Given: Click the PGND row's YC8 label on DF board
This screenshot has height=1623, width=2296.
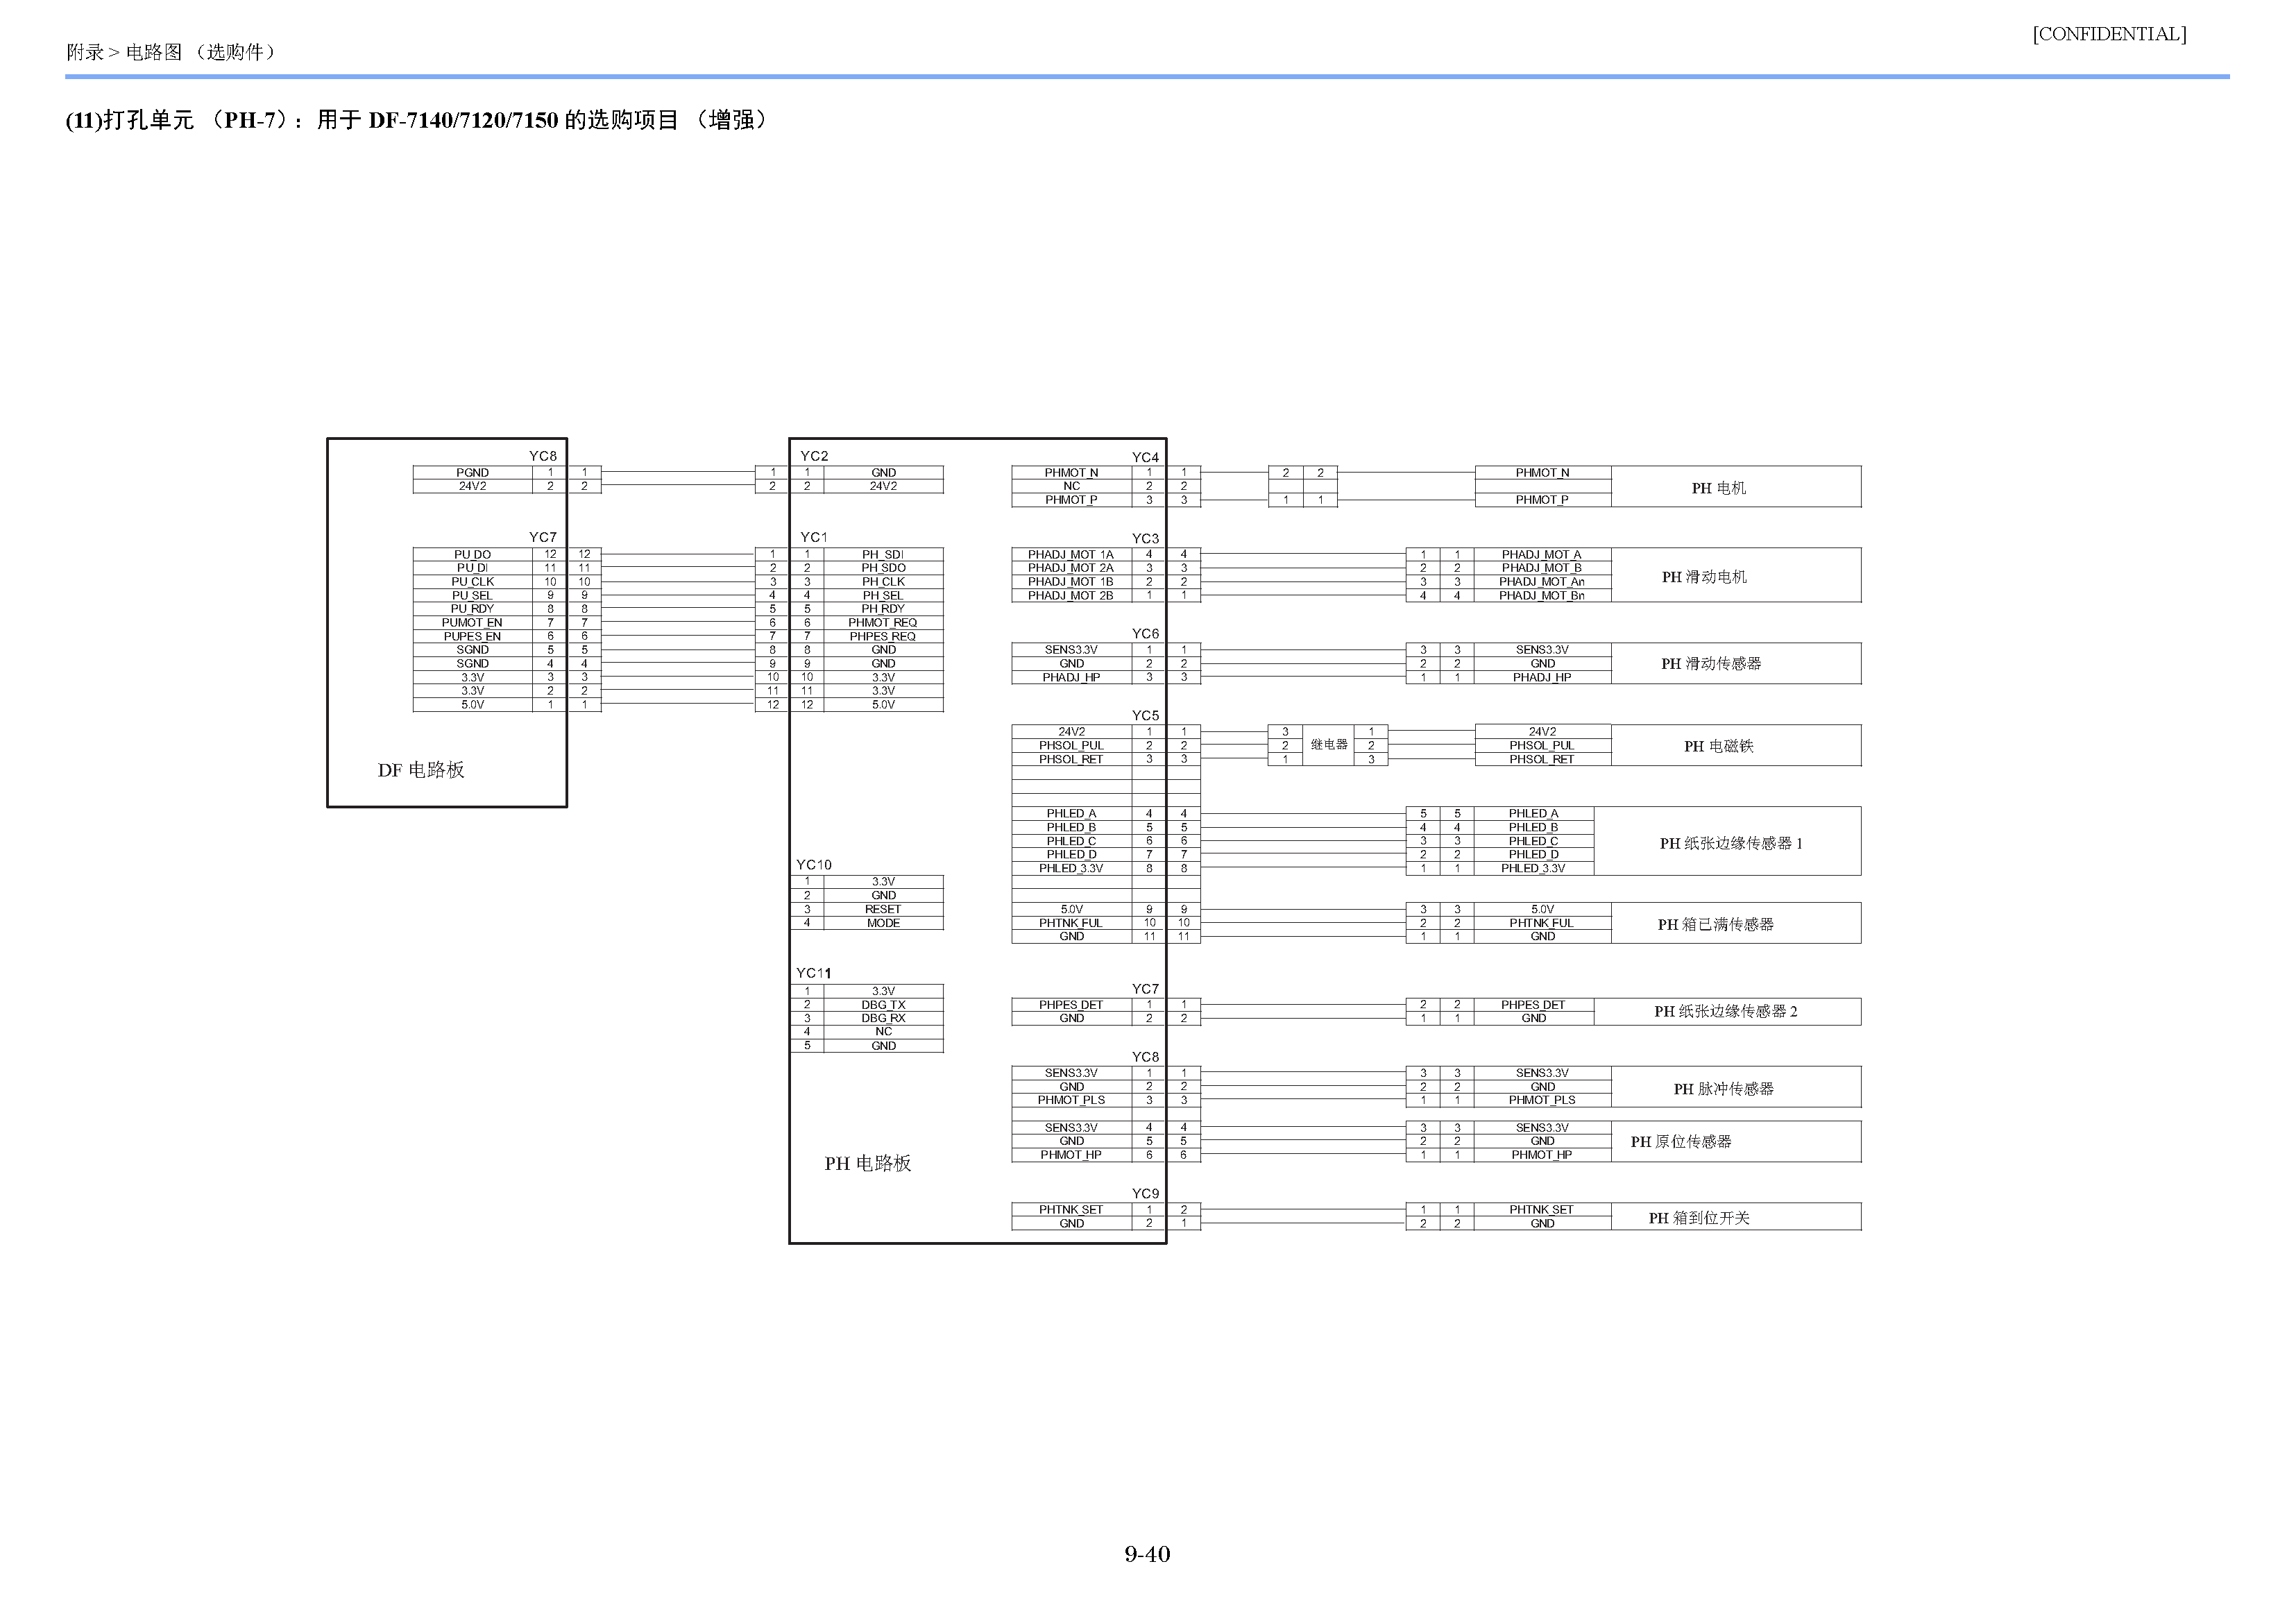Looking at the screenshot, I should (543, 456).
